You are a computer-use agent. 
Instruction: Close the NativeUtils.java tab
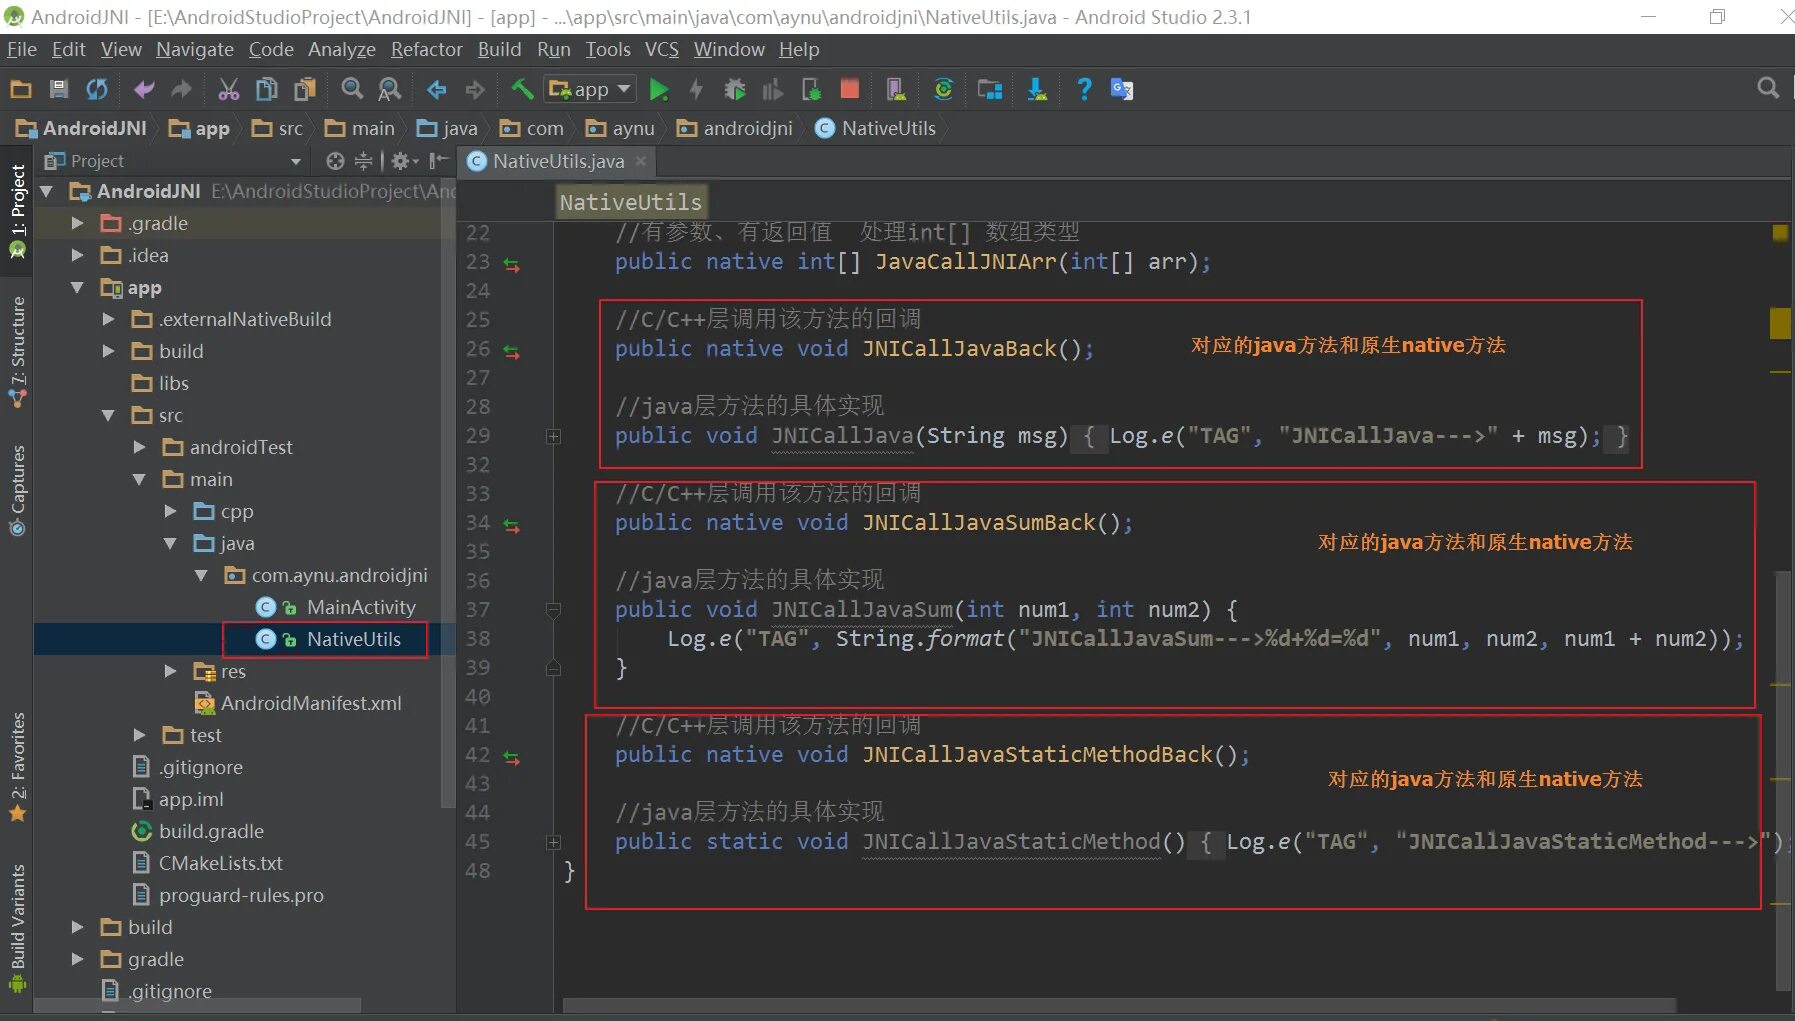(x=641, y=161)
